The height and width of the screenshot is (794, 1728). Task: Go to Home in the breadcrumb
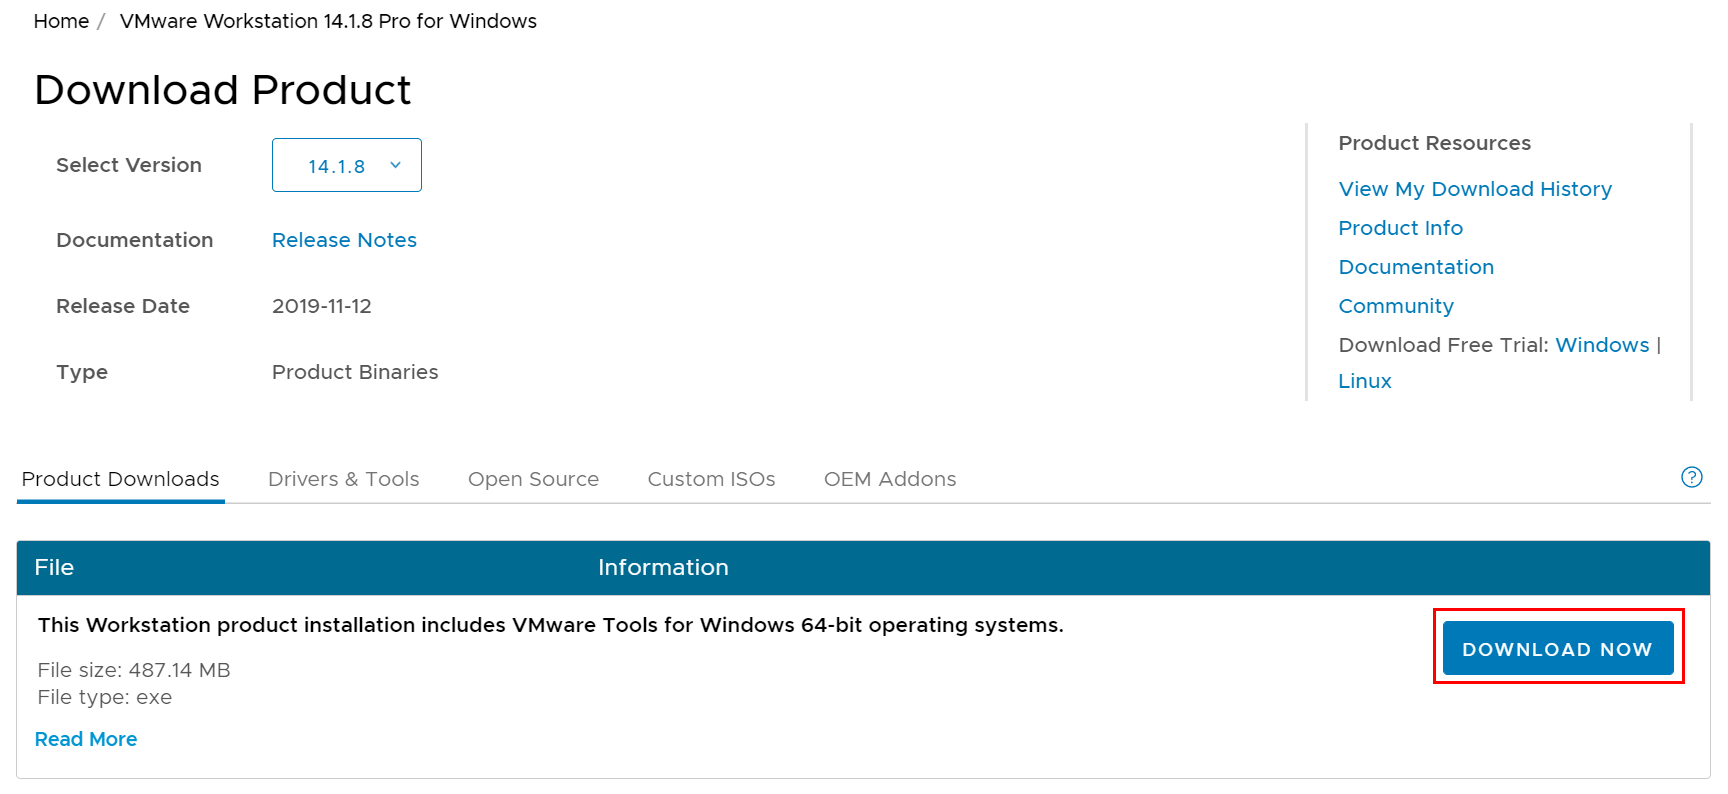coord(61,21)
